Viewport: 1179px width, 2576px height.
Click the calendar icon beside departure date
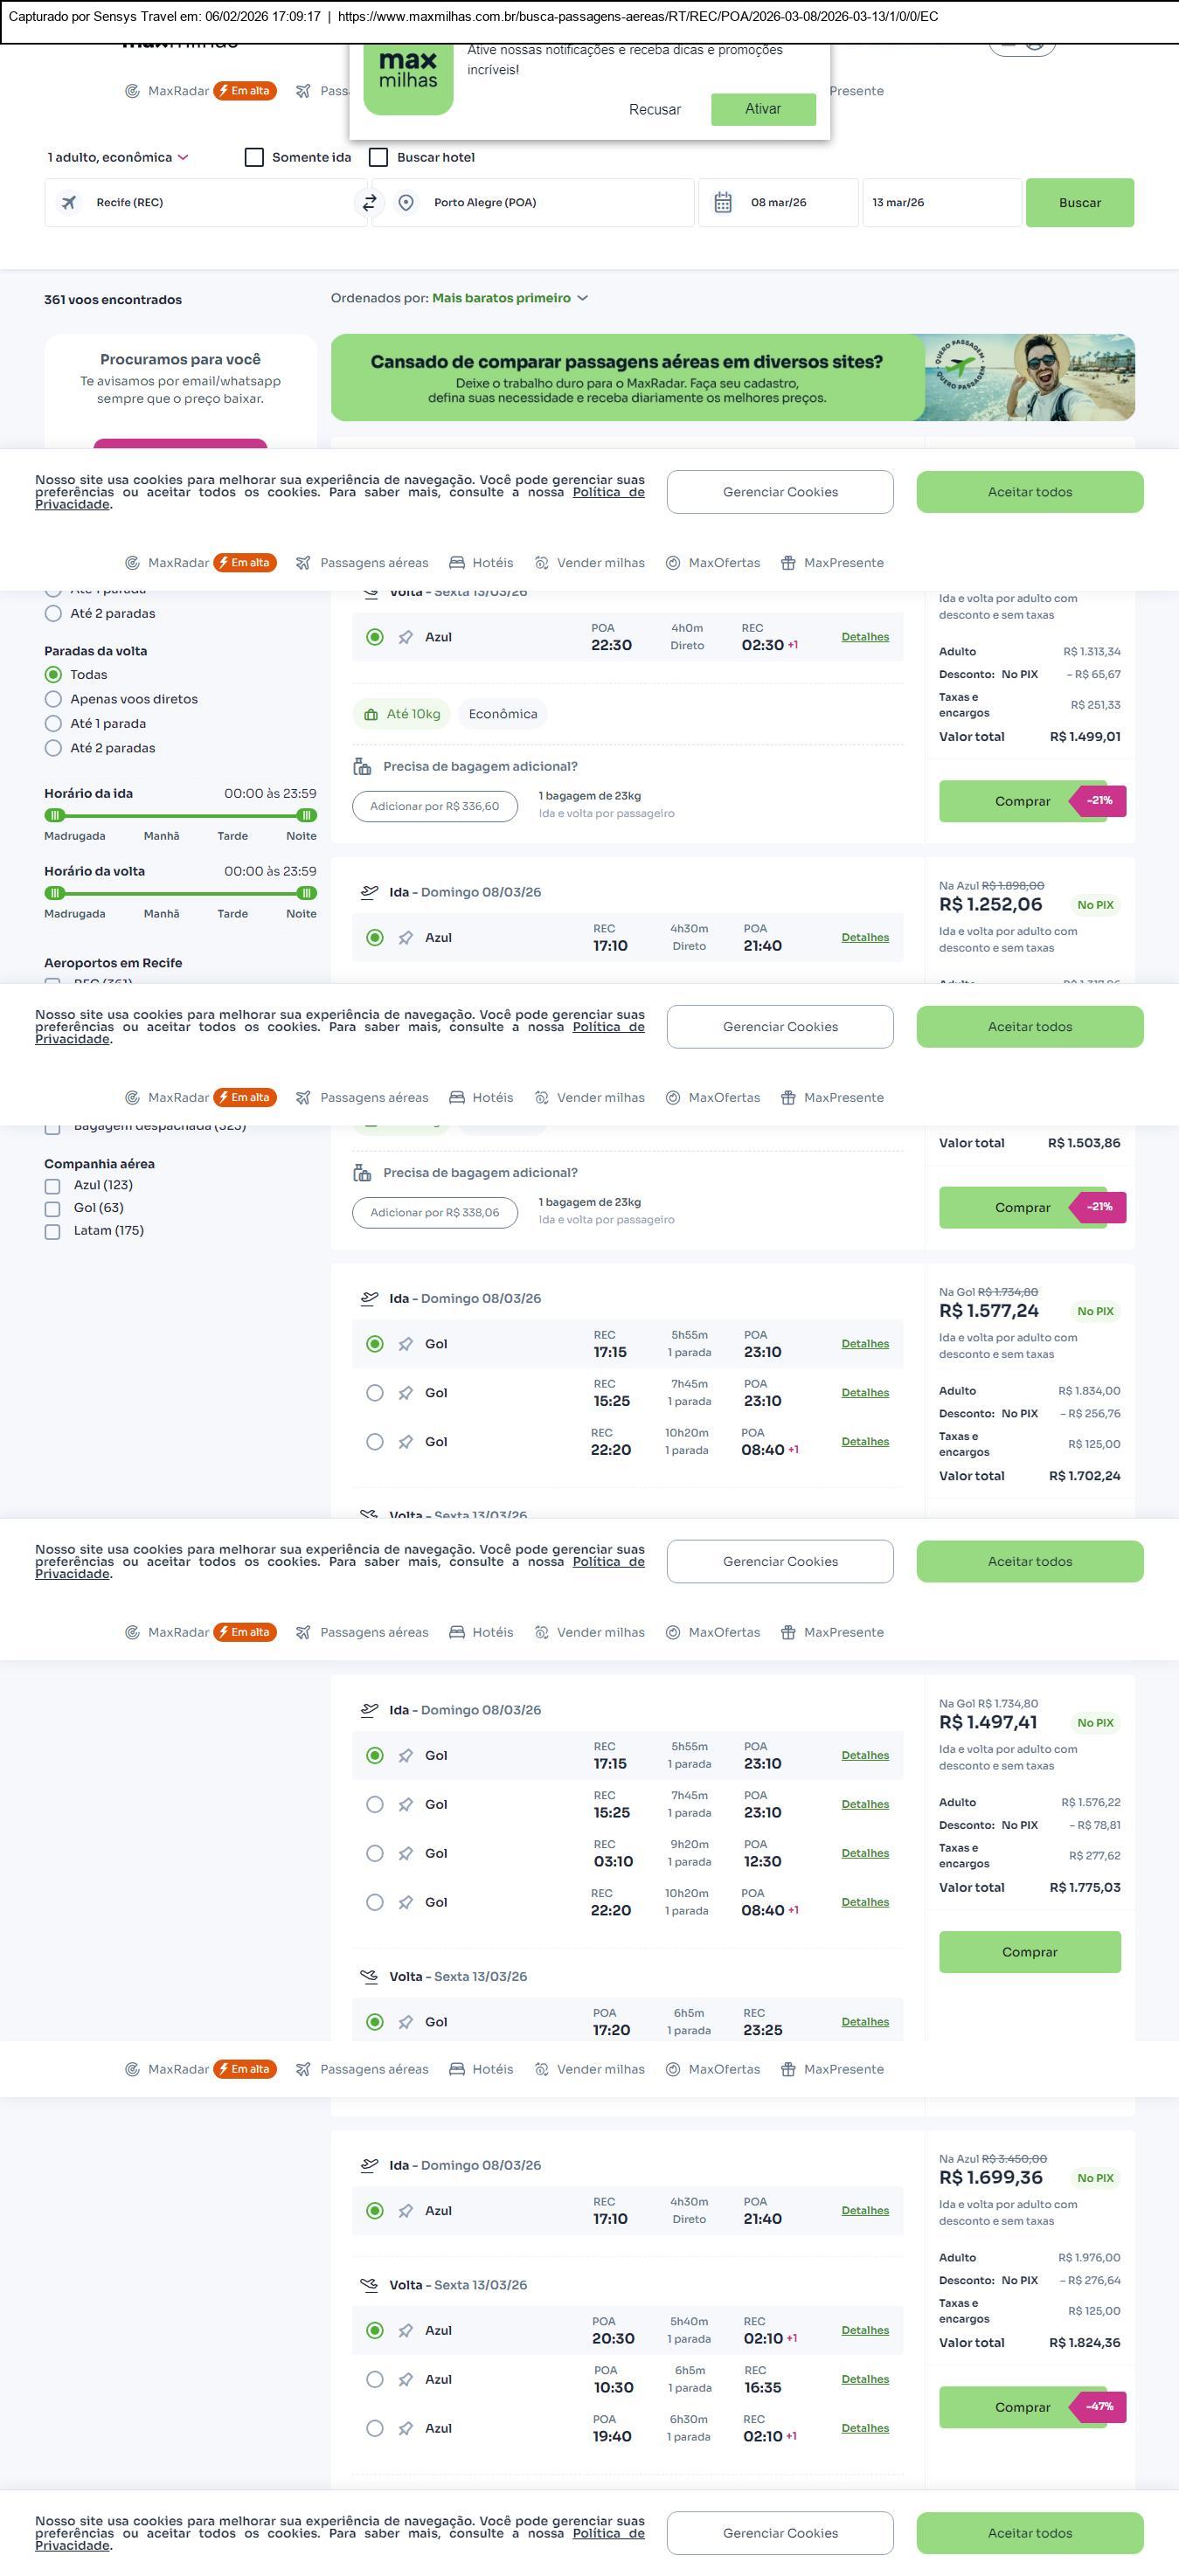click(x=723, y=203)
